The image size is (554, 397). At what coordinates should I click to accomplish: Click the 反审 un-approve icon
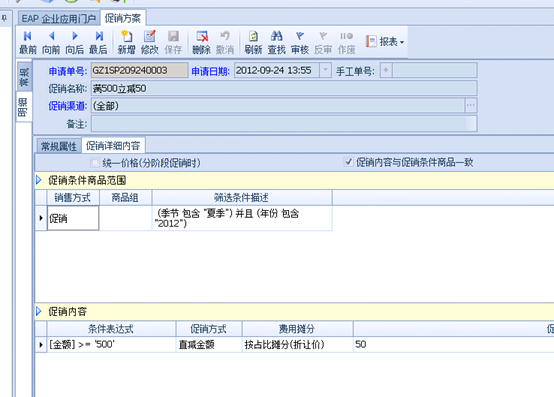point(323,42)
